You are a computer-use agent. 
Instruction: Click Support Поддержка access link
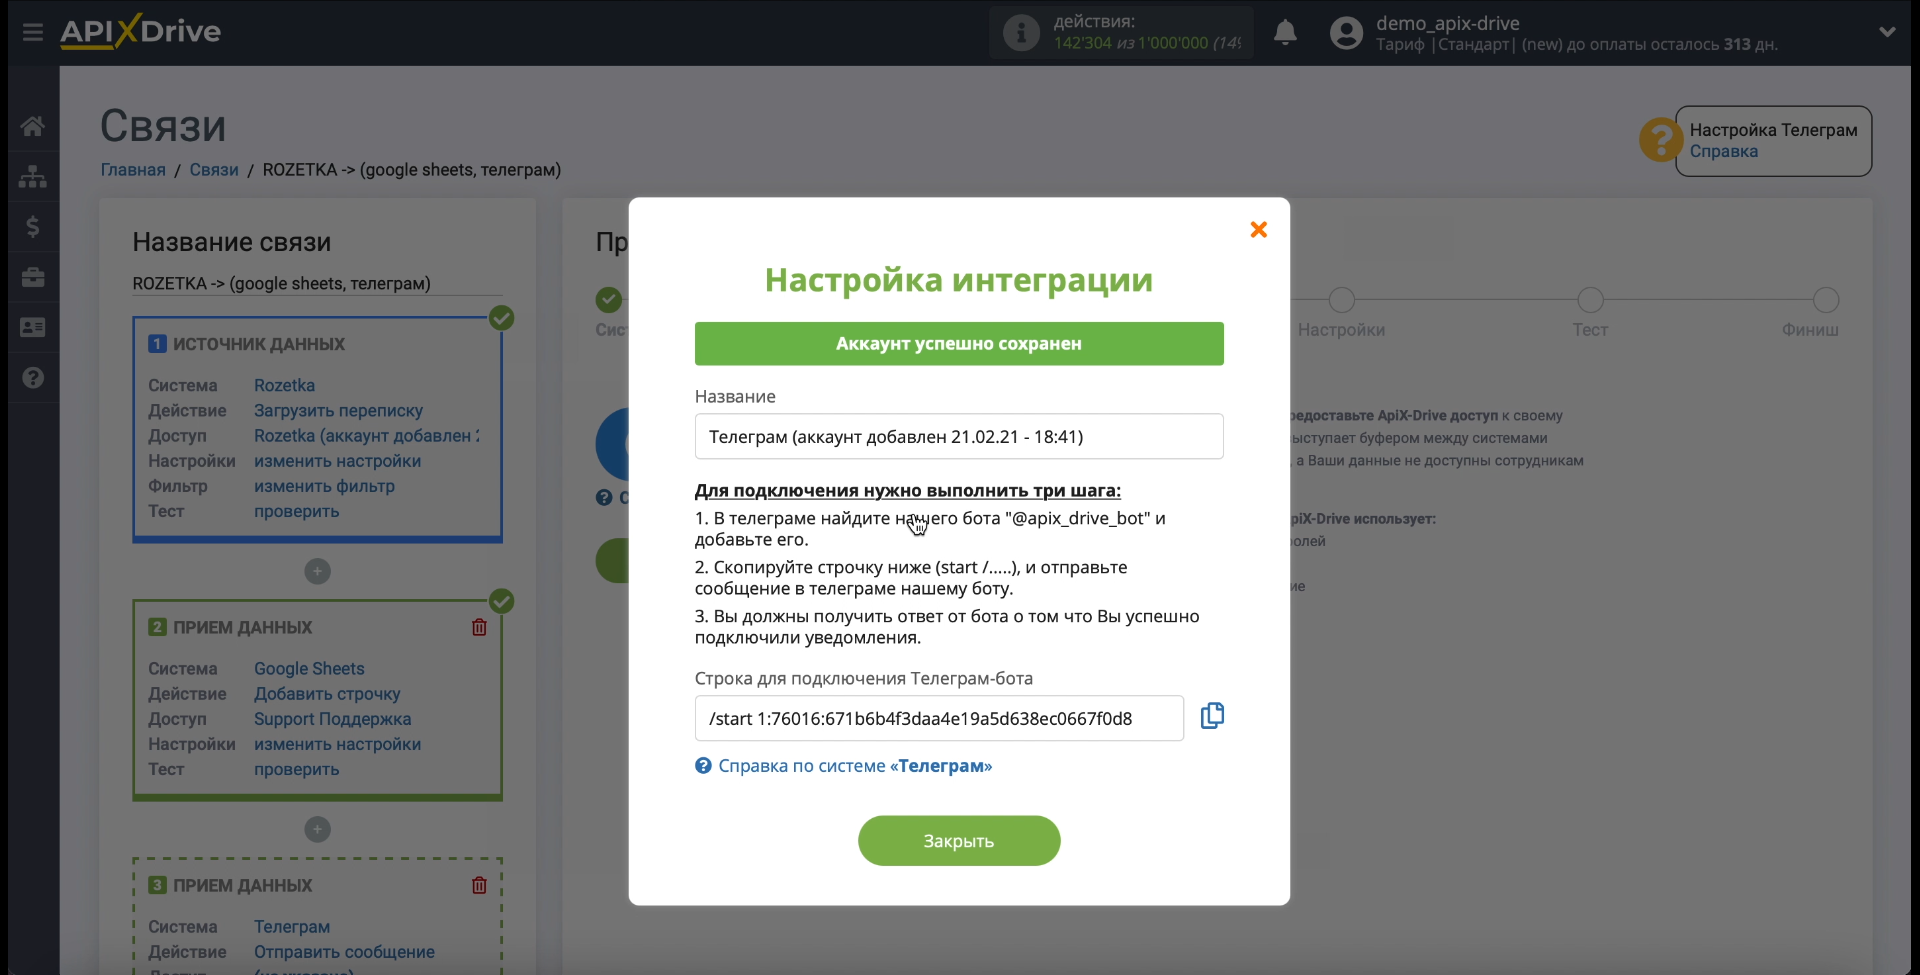332,719
